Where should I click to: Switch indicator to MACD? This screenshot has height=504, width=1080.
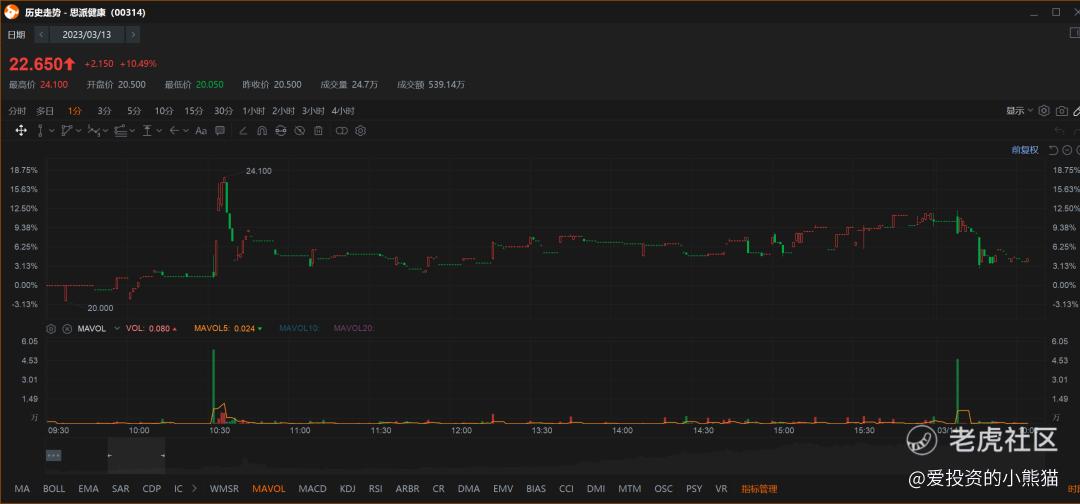click(x=312, y=489)
